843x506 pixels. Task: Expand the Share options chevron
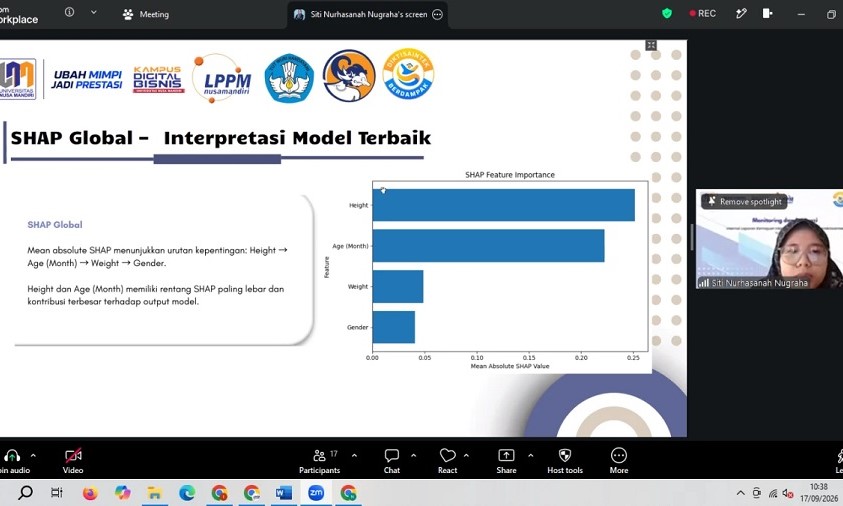pyautogui.click(x=531, y=455)
